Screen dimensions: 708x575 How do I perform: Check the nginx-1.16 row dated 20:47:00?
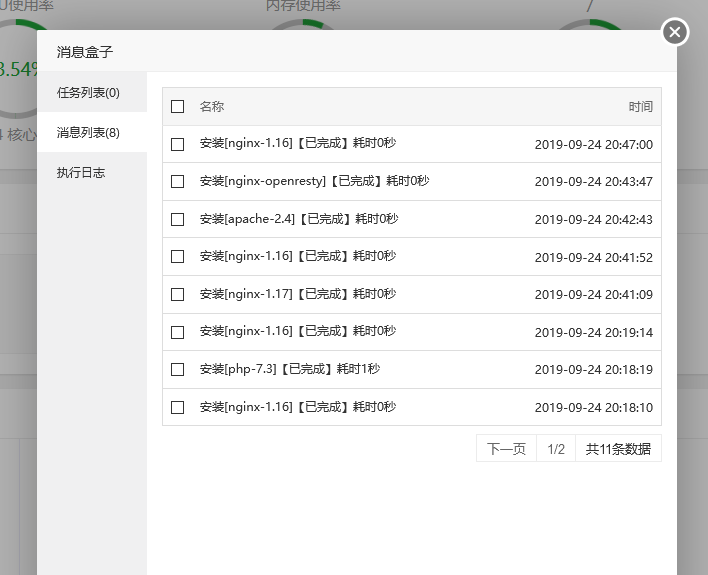pyautogui.click(x=177, y=145)
